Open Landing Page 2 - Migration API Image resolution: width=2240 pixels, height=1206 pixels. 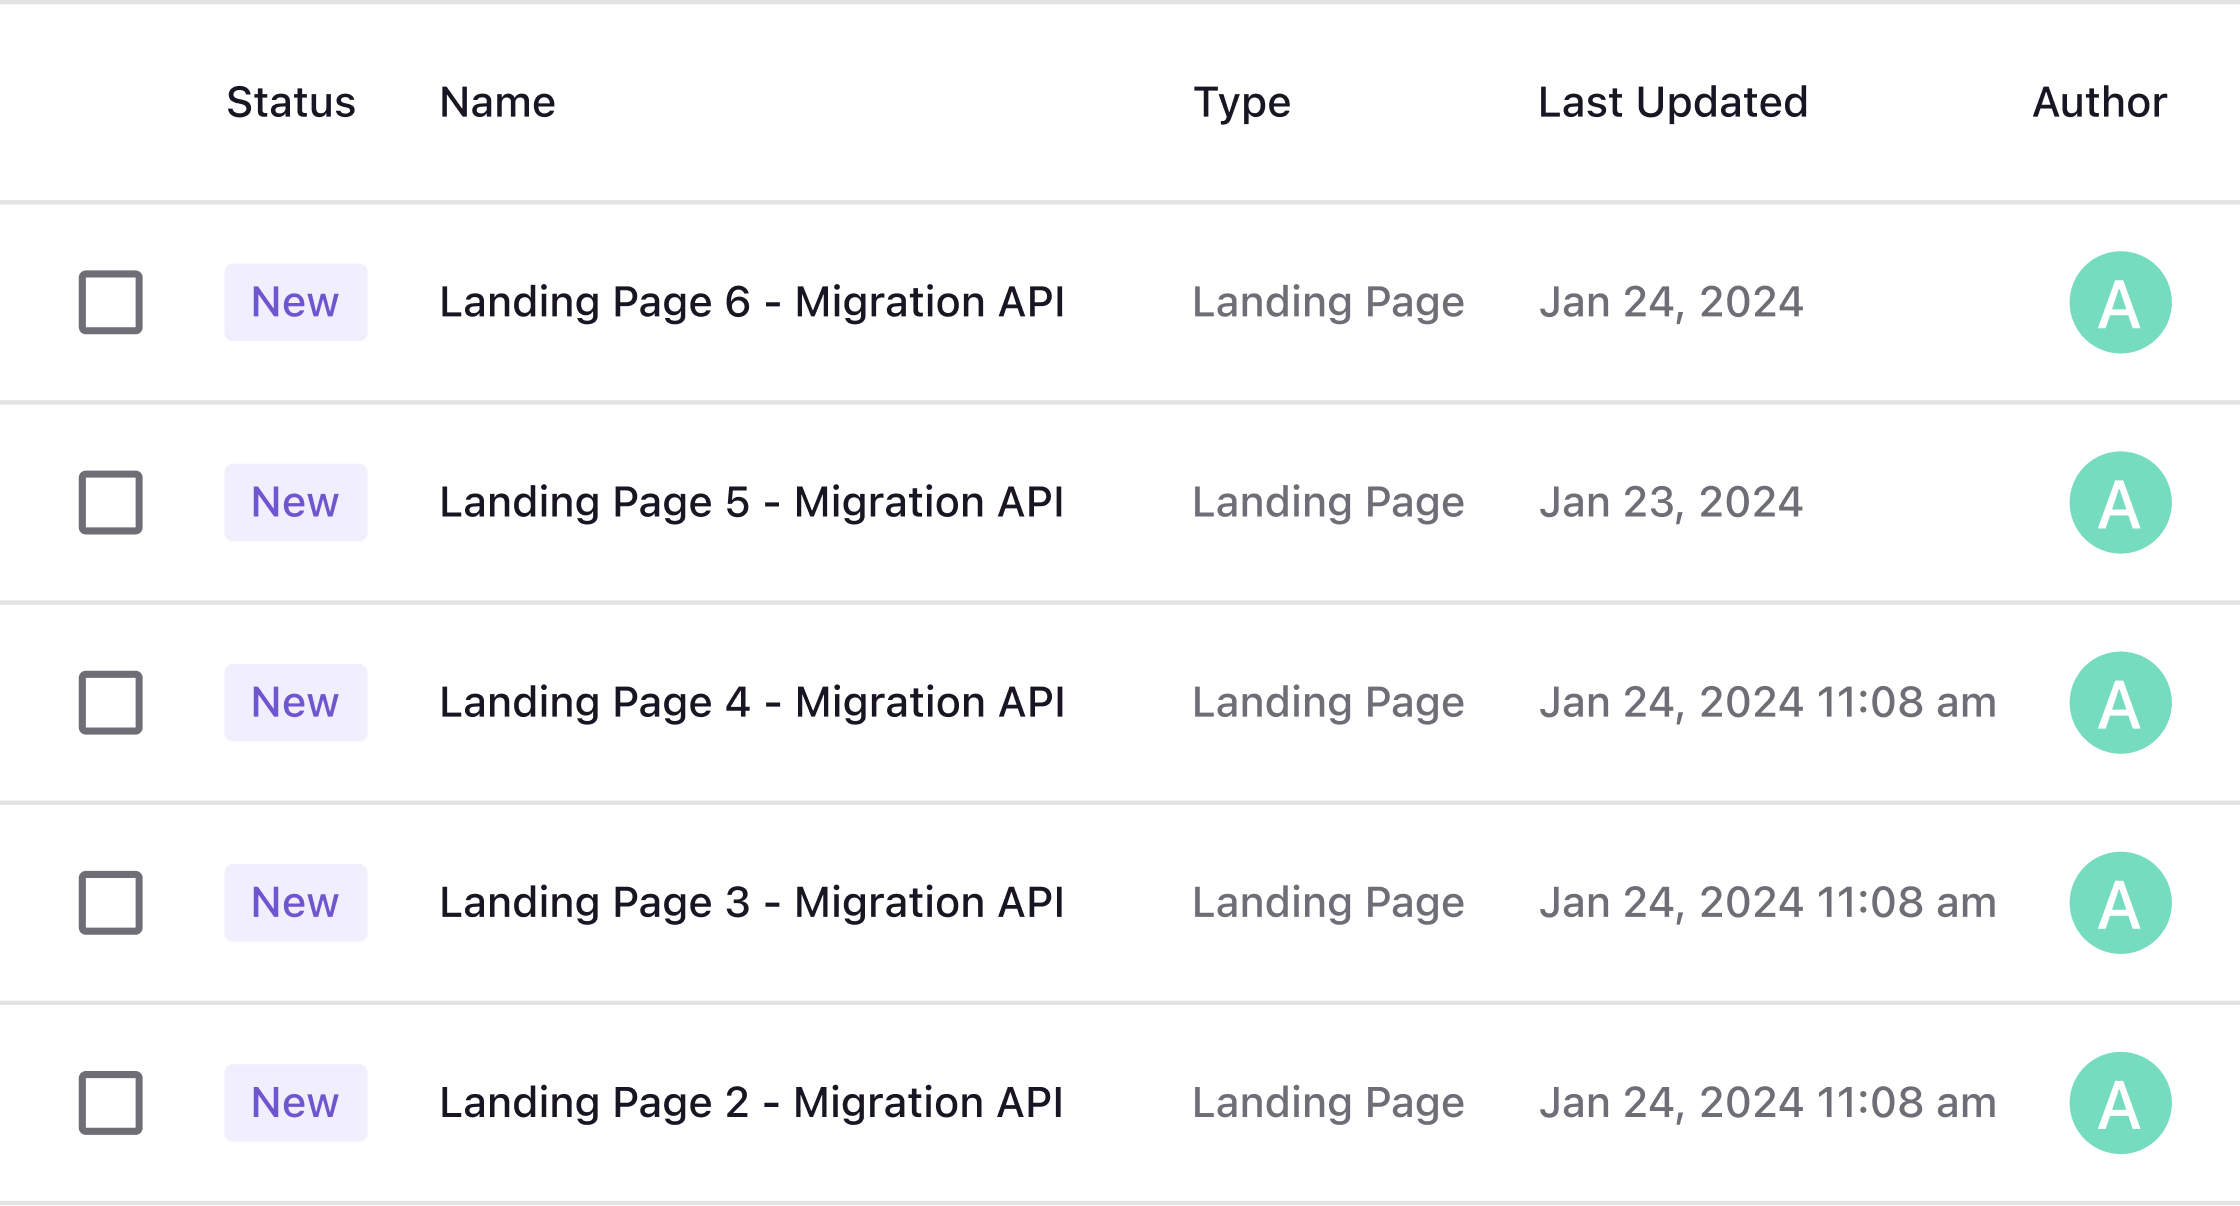(752, 1102)
